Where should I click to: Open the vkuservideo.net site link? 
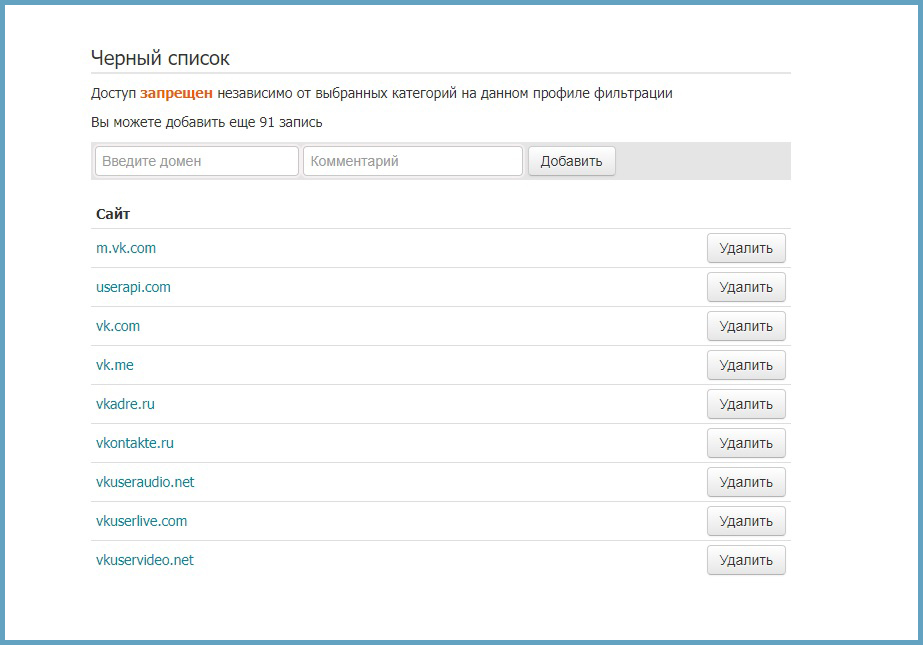pyautogui.click(x=145, y=560)
